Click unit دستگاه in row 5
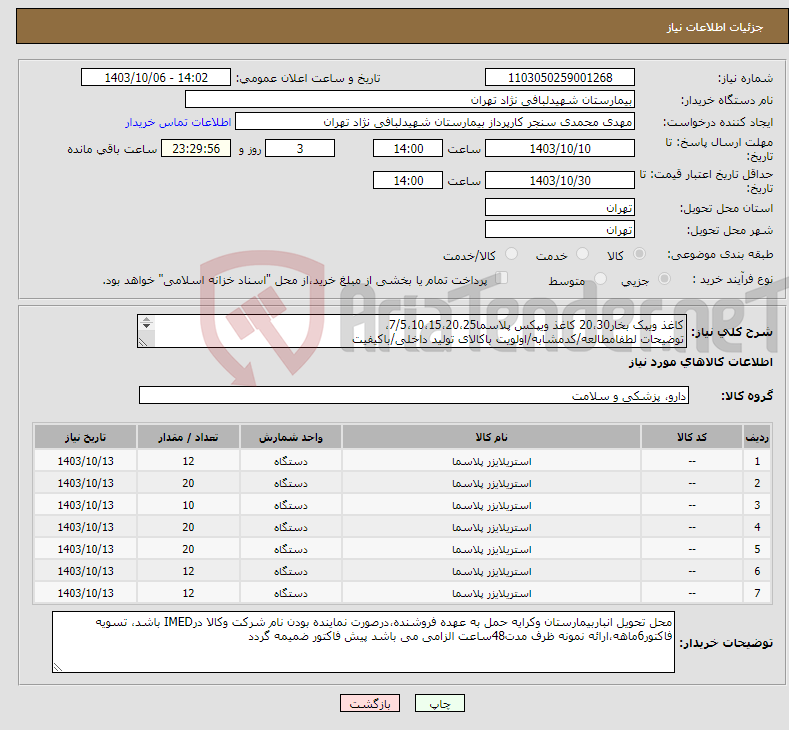789x730 pixels. (x=291, y=550)
